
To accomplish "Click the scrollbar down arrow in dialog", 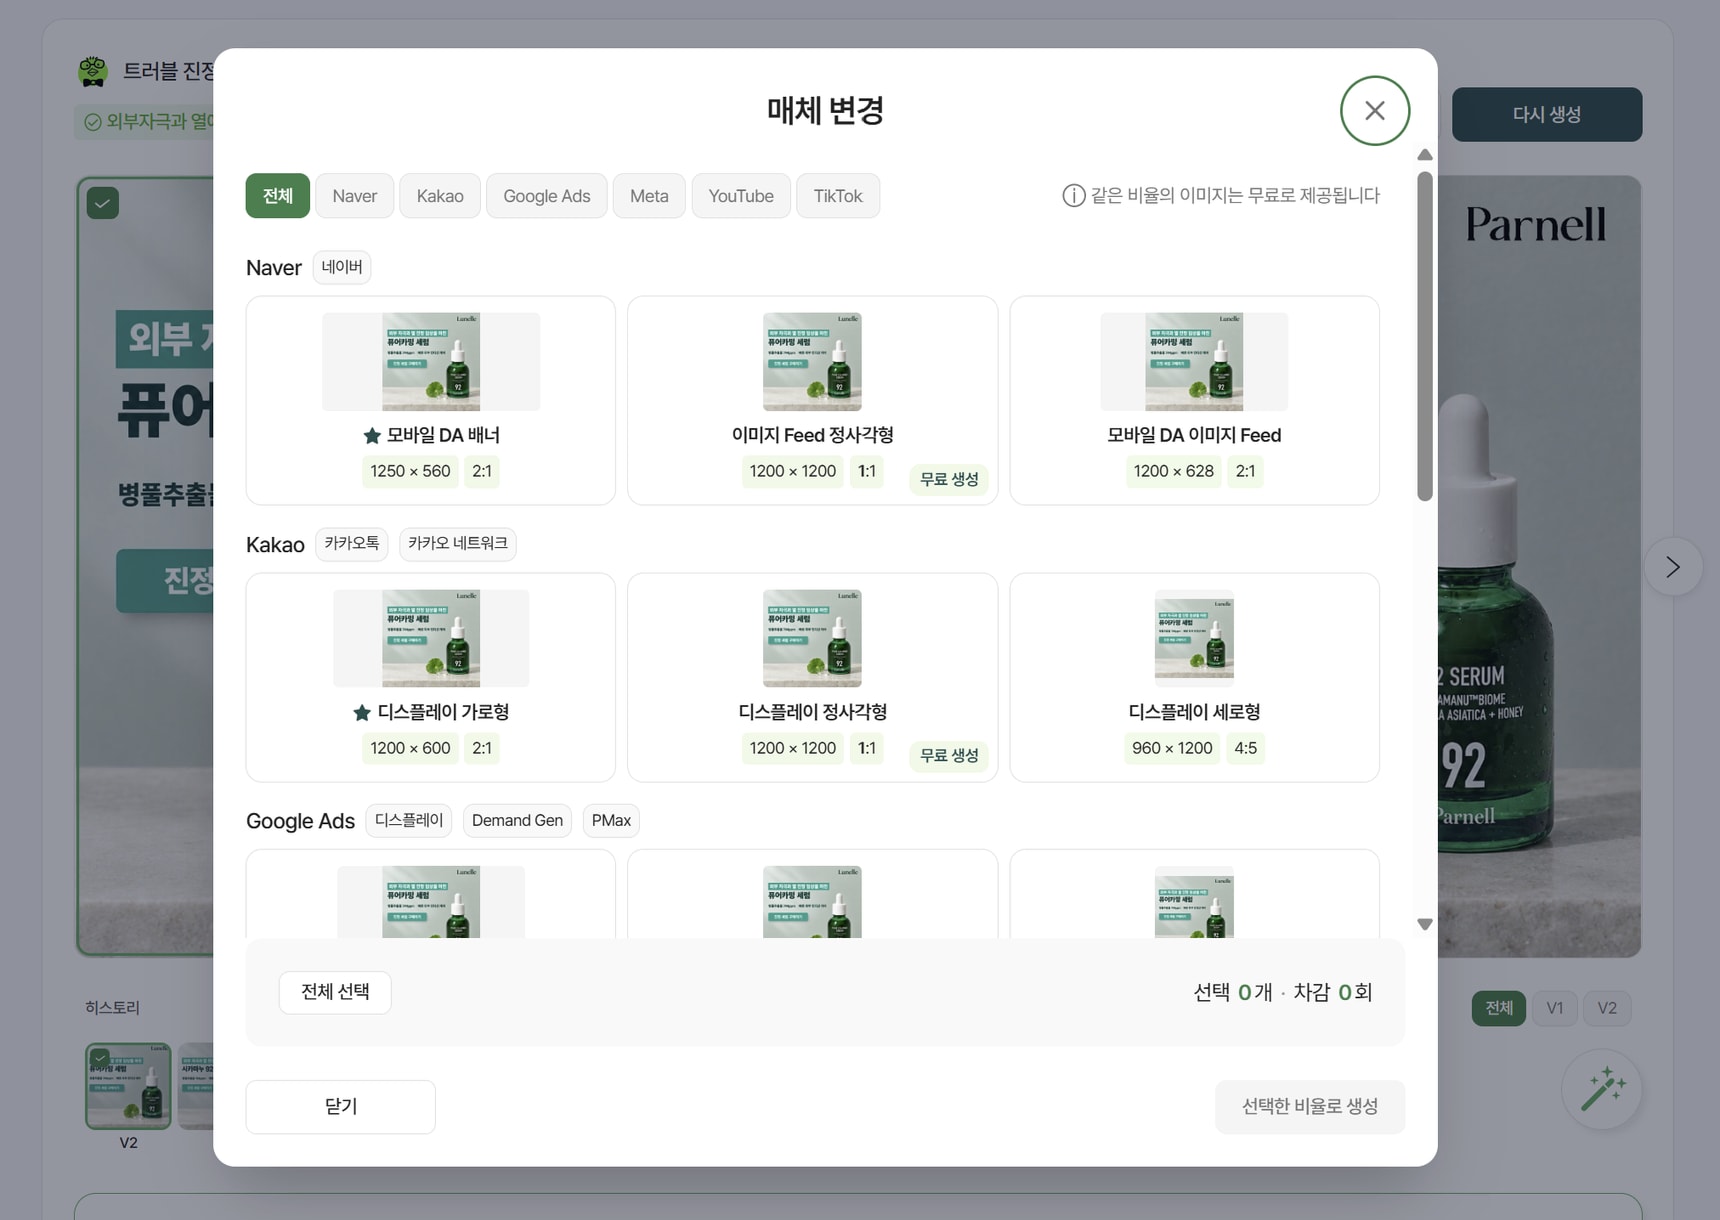I will click(x=1425, y=925).
